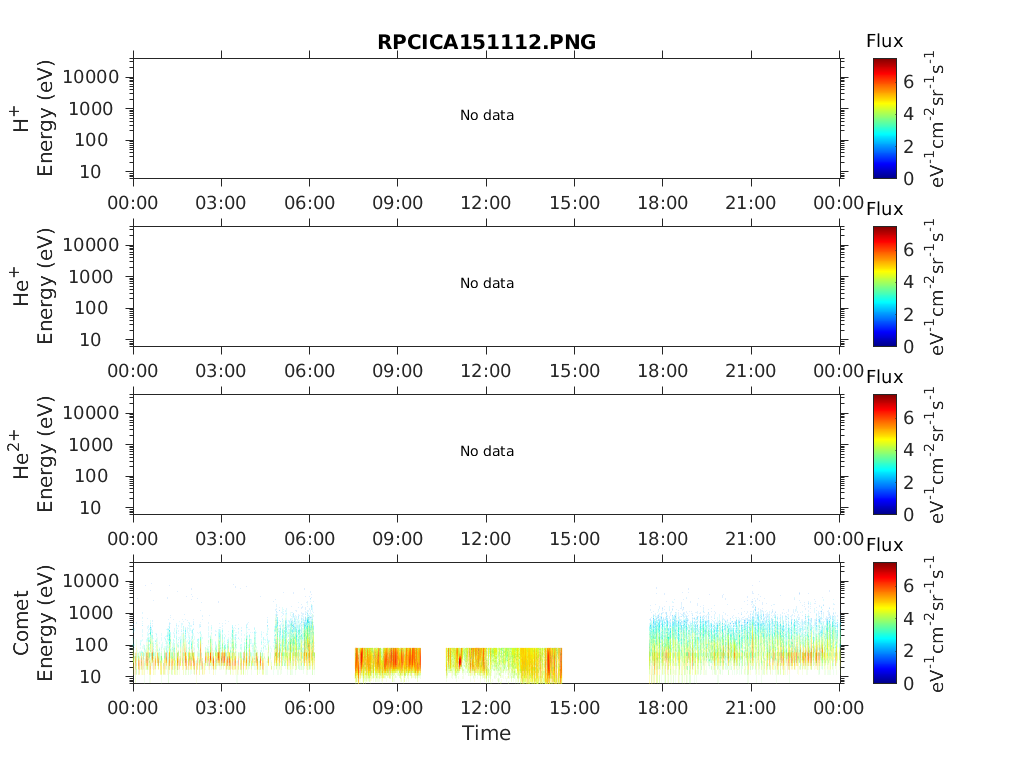Click 'No data' in the He+ panel

(487, 283)
